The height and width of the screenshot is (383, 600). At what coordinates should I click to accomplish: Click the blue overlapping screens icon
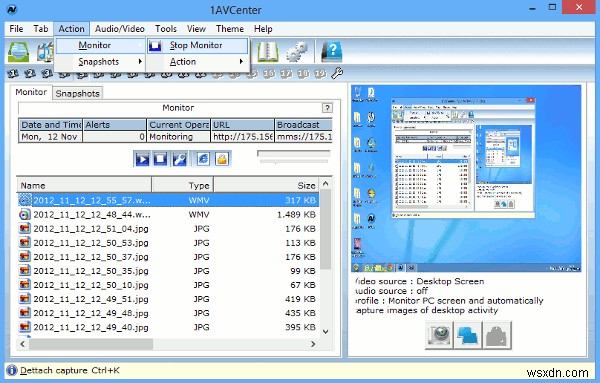point(468,335)
